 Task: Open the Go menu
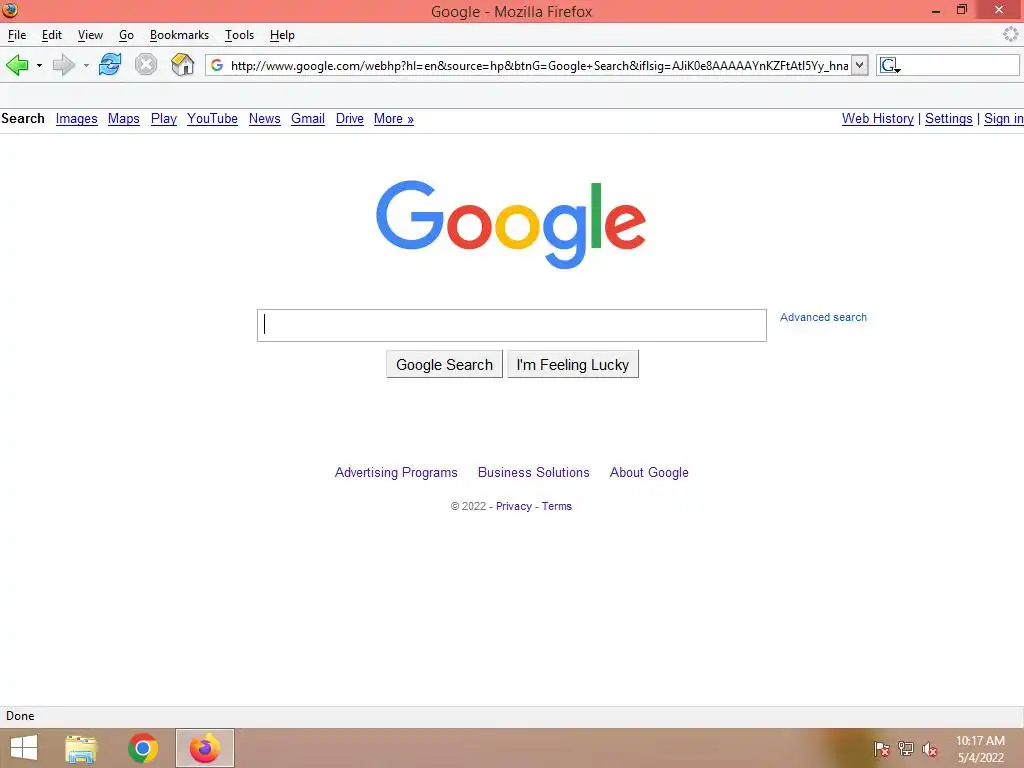(x=126, y=35)
